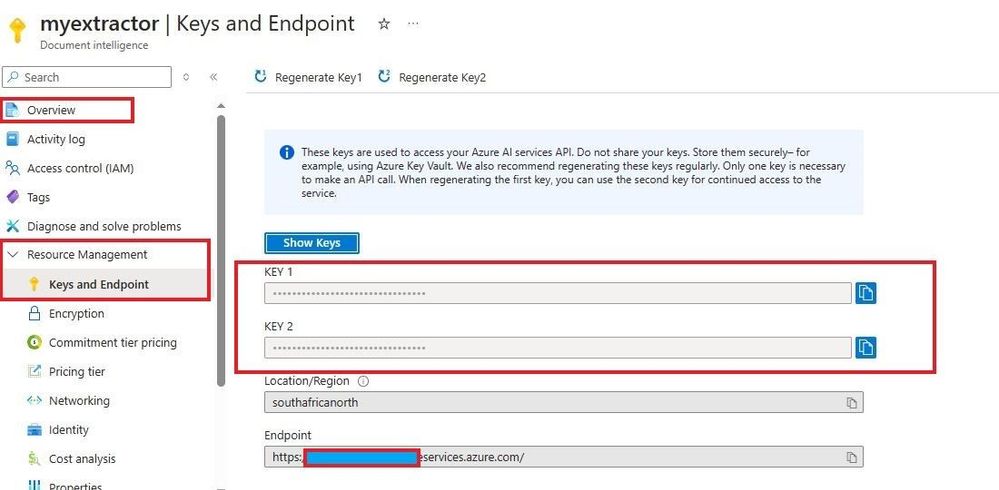This screenshot has width=999, height=490.
Task: Open the Activity log
Action: point(55,139)
